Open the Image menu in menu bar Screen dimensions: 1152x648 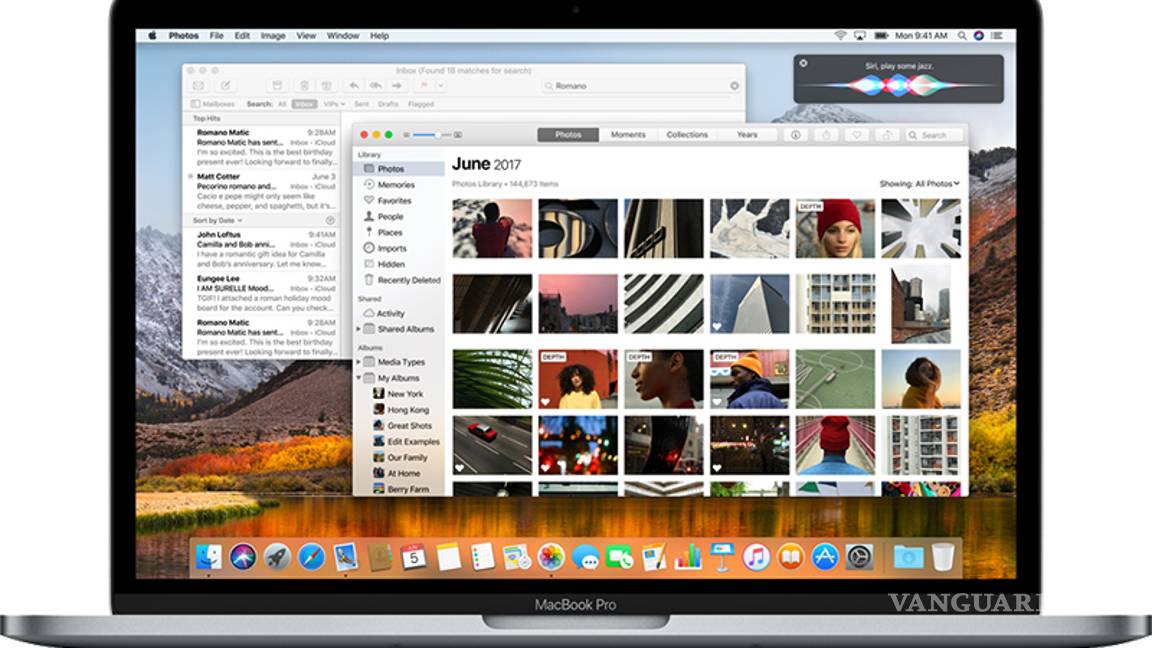click(273, 36)
